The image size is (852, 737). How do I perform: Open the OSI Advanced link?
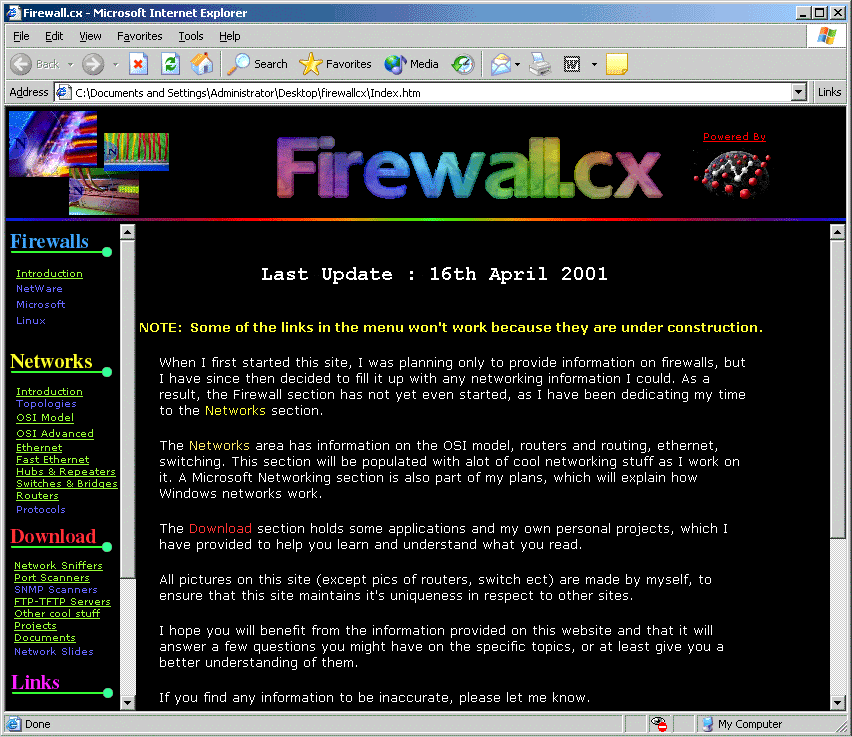[55, 433]
